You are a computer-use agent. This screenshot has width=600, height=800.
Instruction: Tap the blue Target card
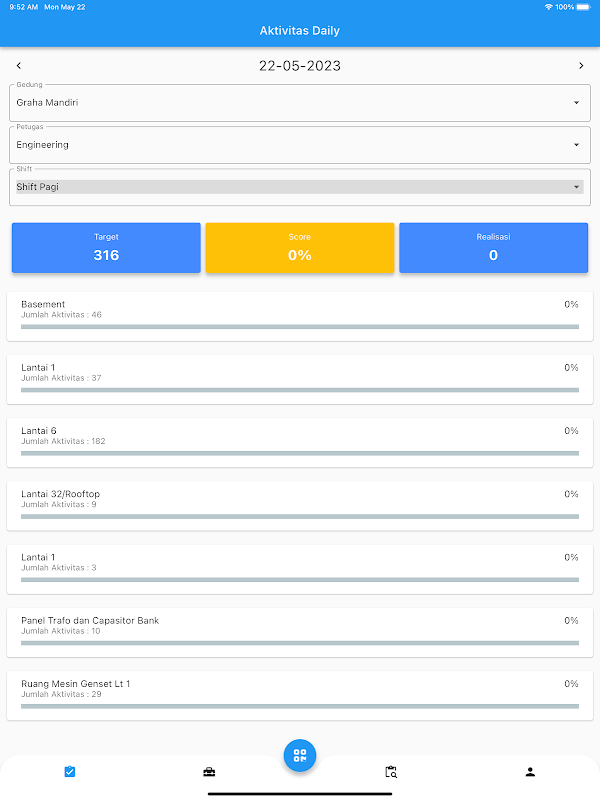tap(106, 248)
